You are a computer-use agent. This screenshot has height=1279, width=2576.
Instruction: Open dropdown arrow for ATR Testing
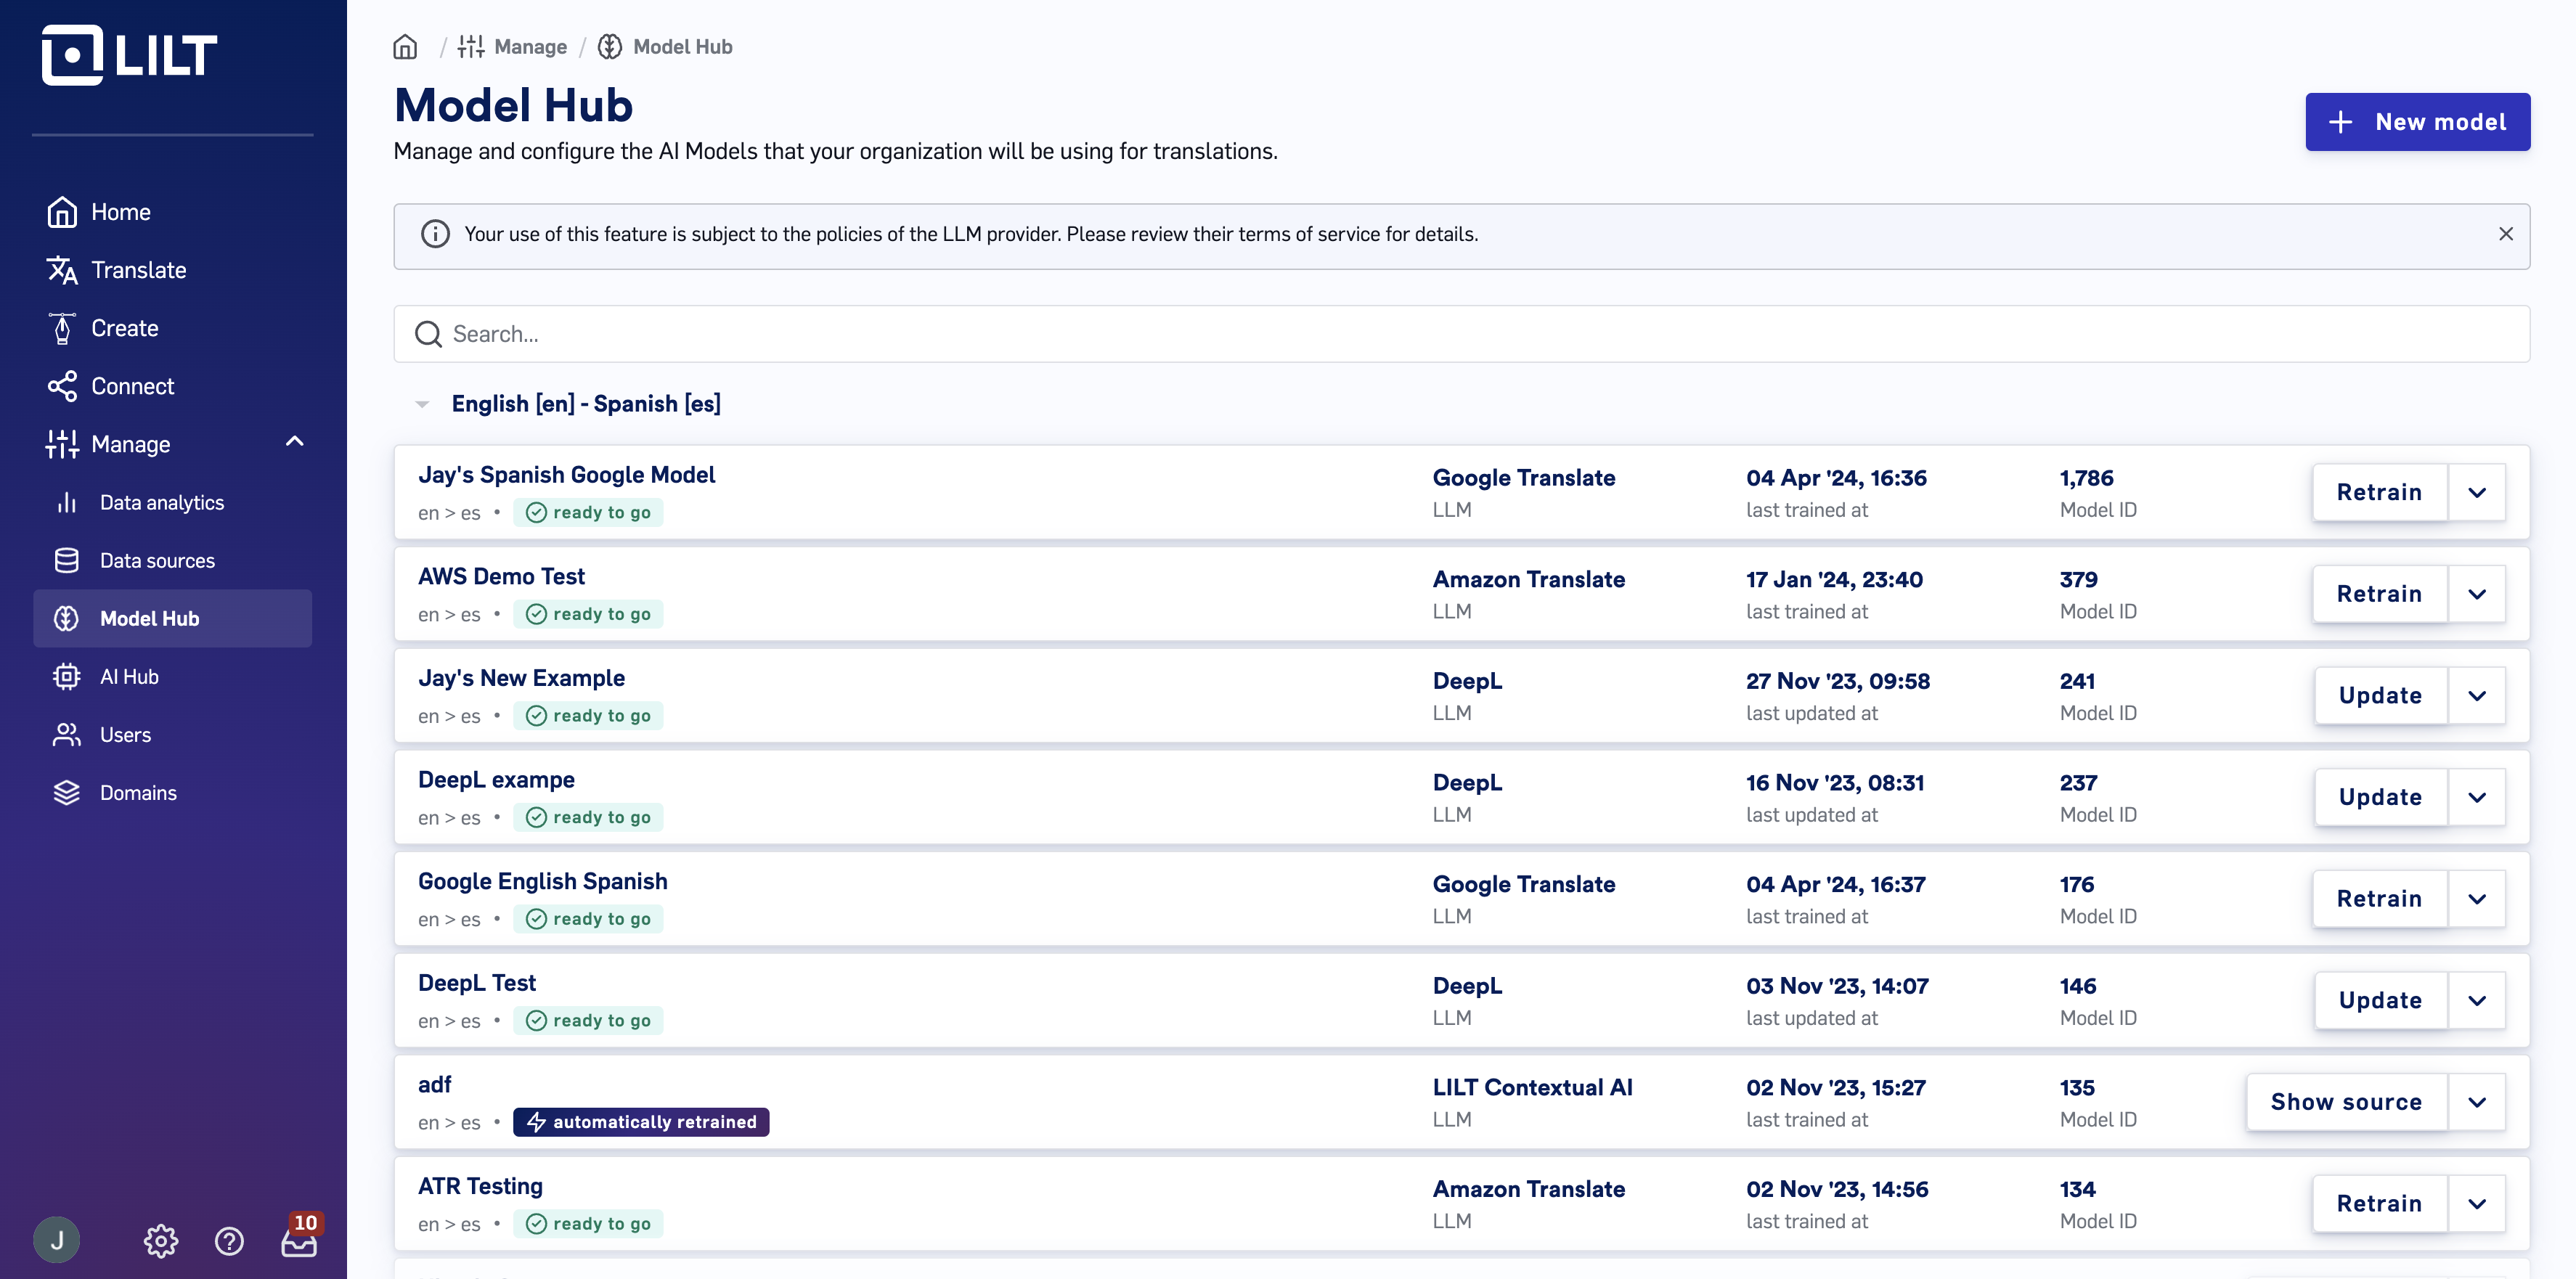click(2476, 1204)
